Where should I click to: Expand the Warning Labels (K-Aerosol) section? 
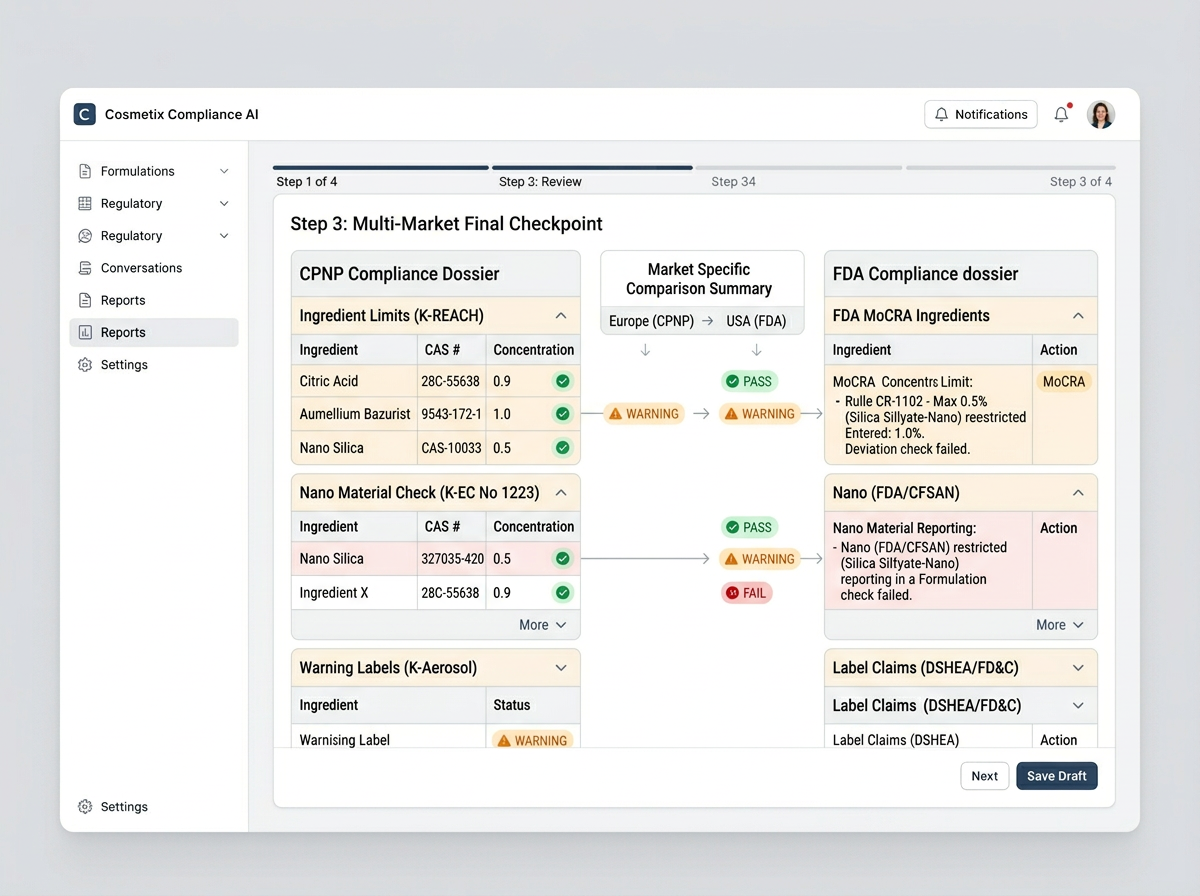(562, 667)
